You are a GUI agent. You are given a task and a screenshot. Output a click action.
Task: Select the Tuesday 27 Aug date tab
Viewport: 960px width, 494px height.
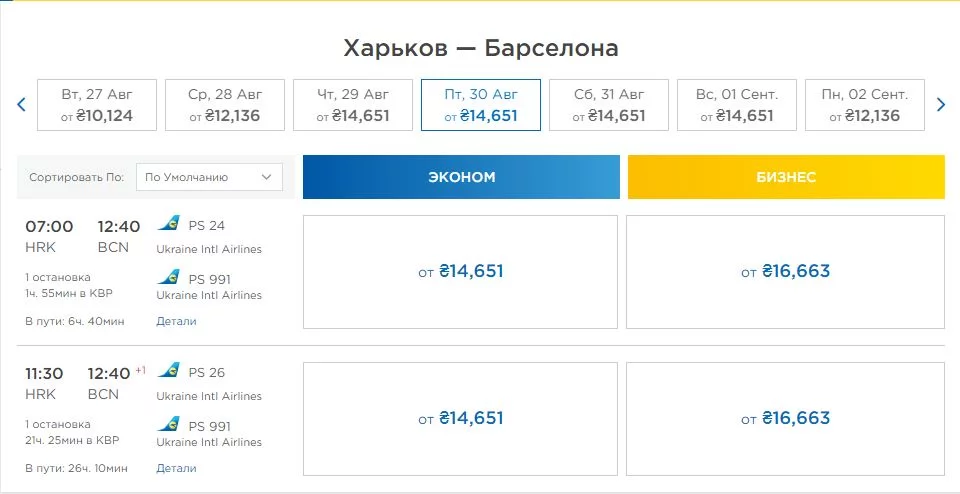(97, 105)
